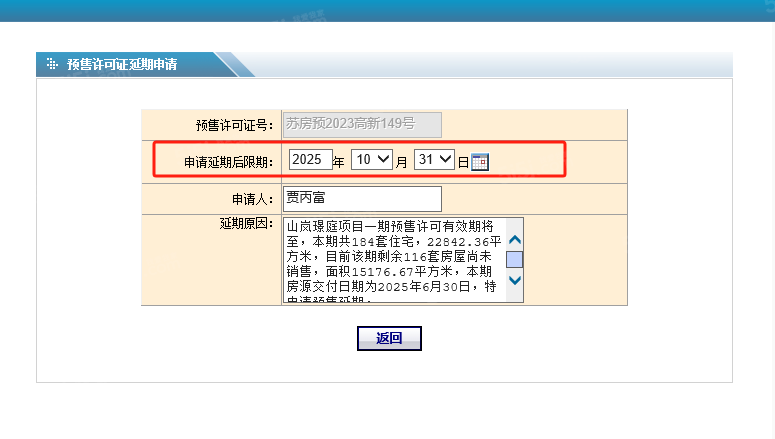Click the scroll down arrow of reason textarea
Screen dimensions: 775x439
pyautogui.click(x=515, y=280)
